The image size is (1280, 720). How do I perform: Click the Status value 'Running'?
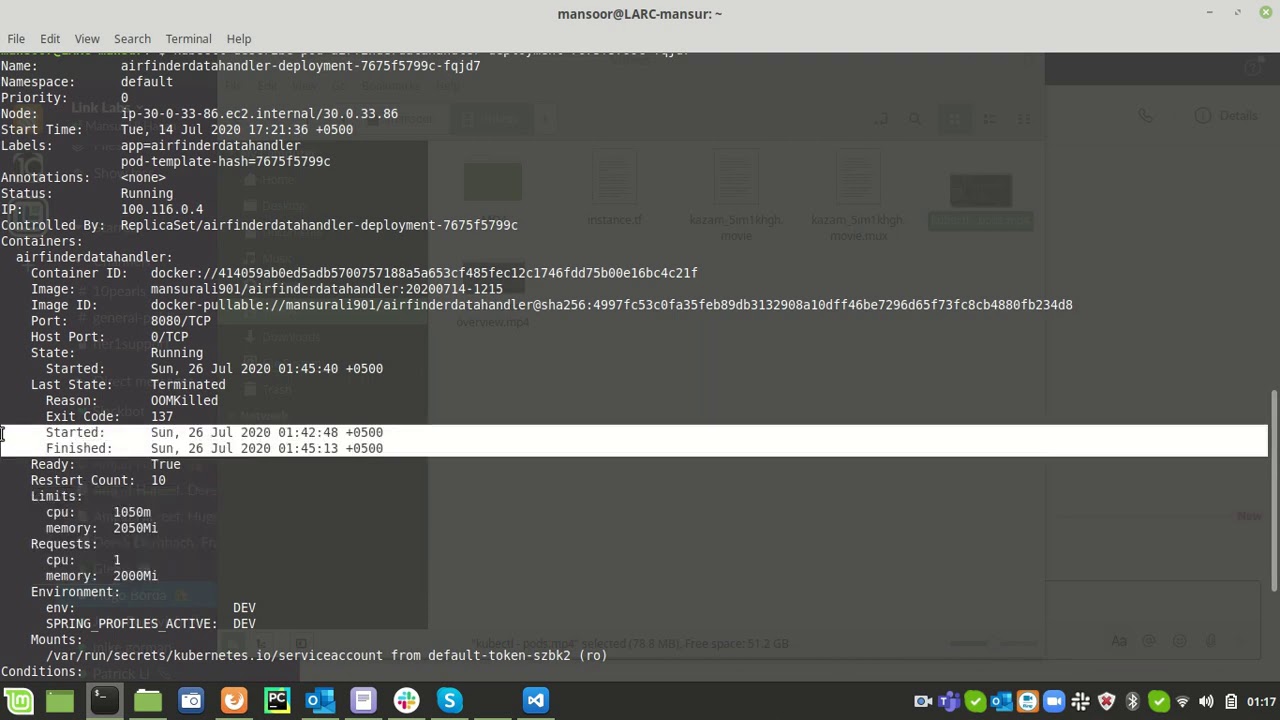[147, 194]
